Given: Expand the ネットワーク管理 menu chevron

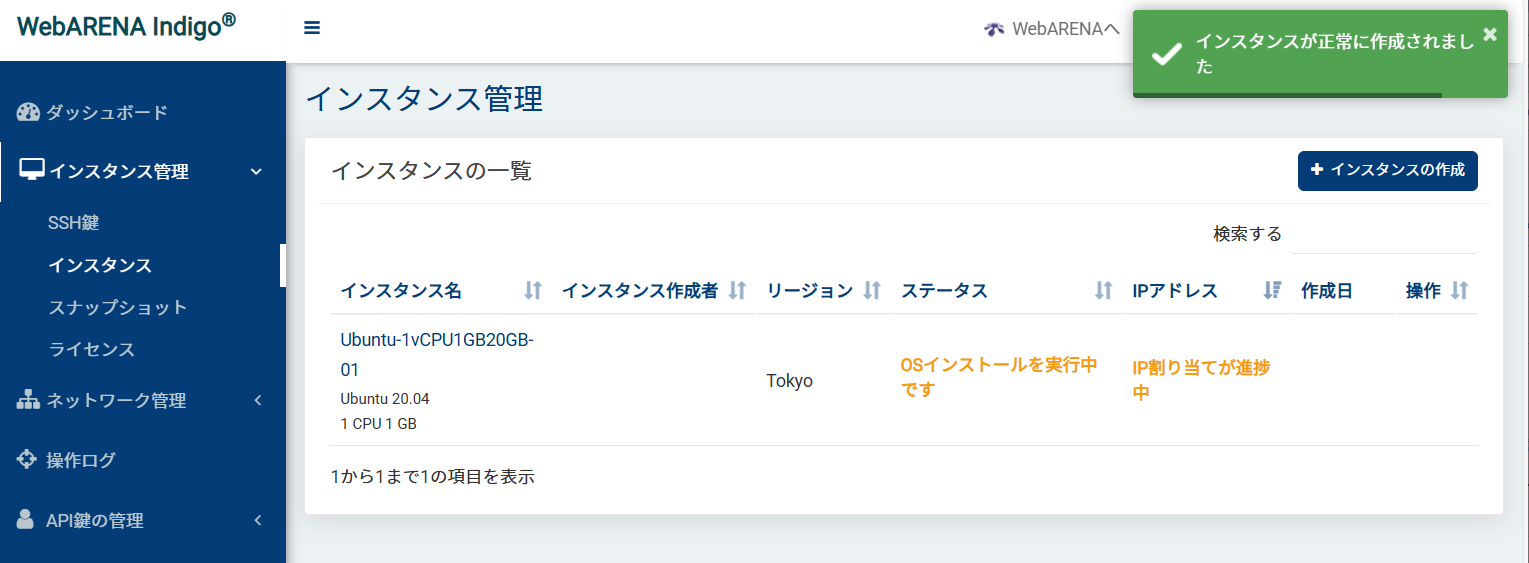Looking at the screenshot, I should click(x=257, y=401).
